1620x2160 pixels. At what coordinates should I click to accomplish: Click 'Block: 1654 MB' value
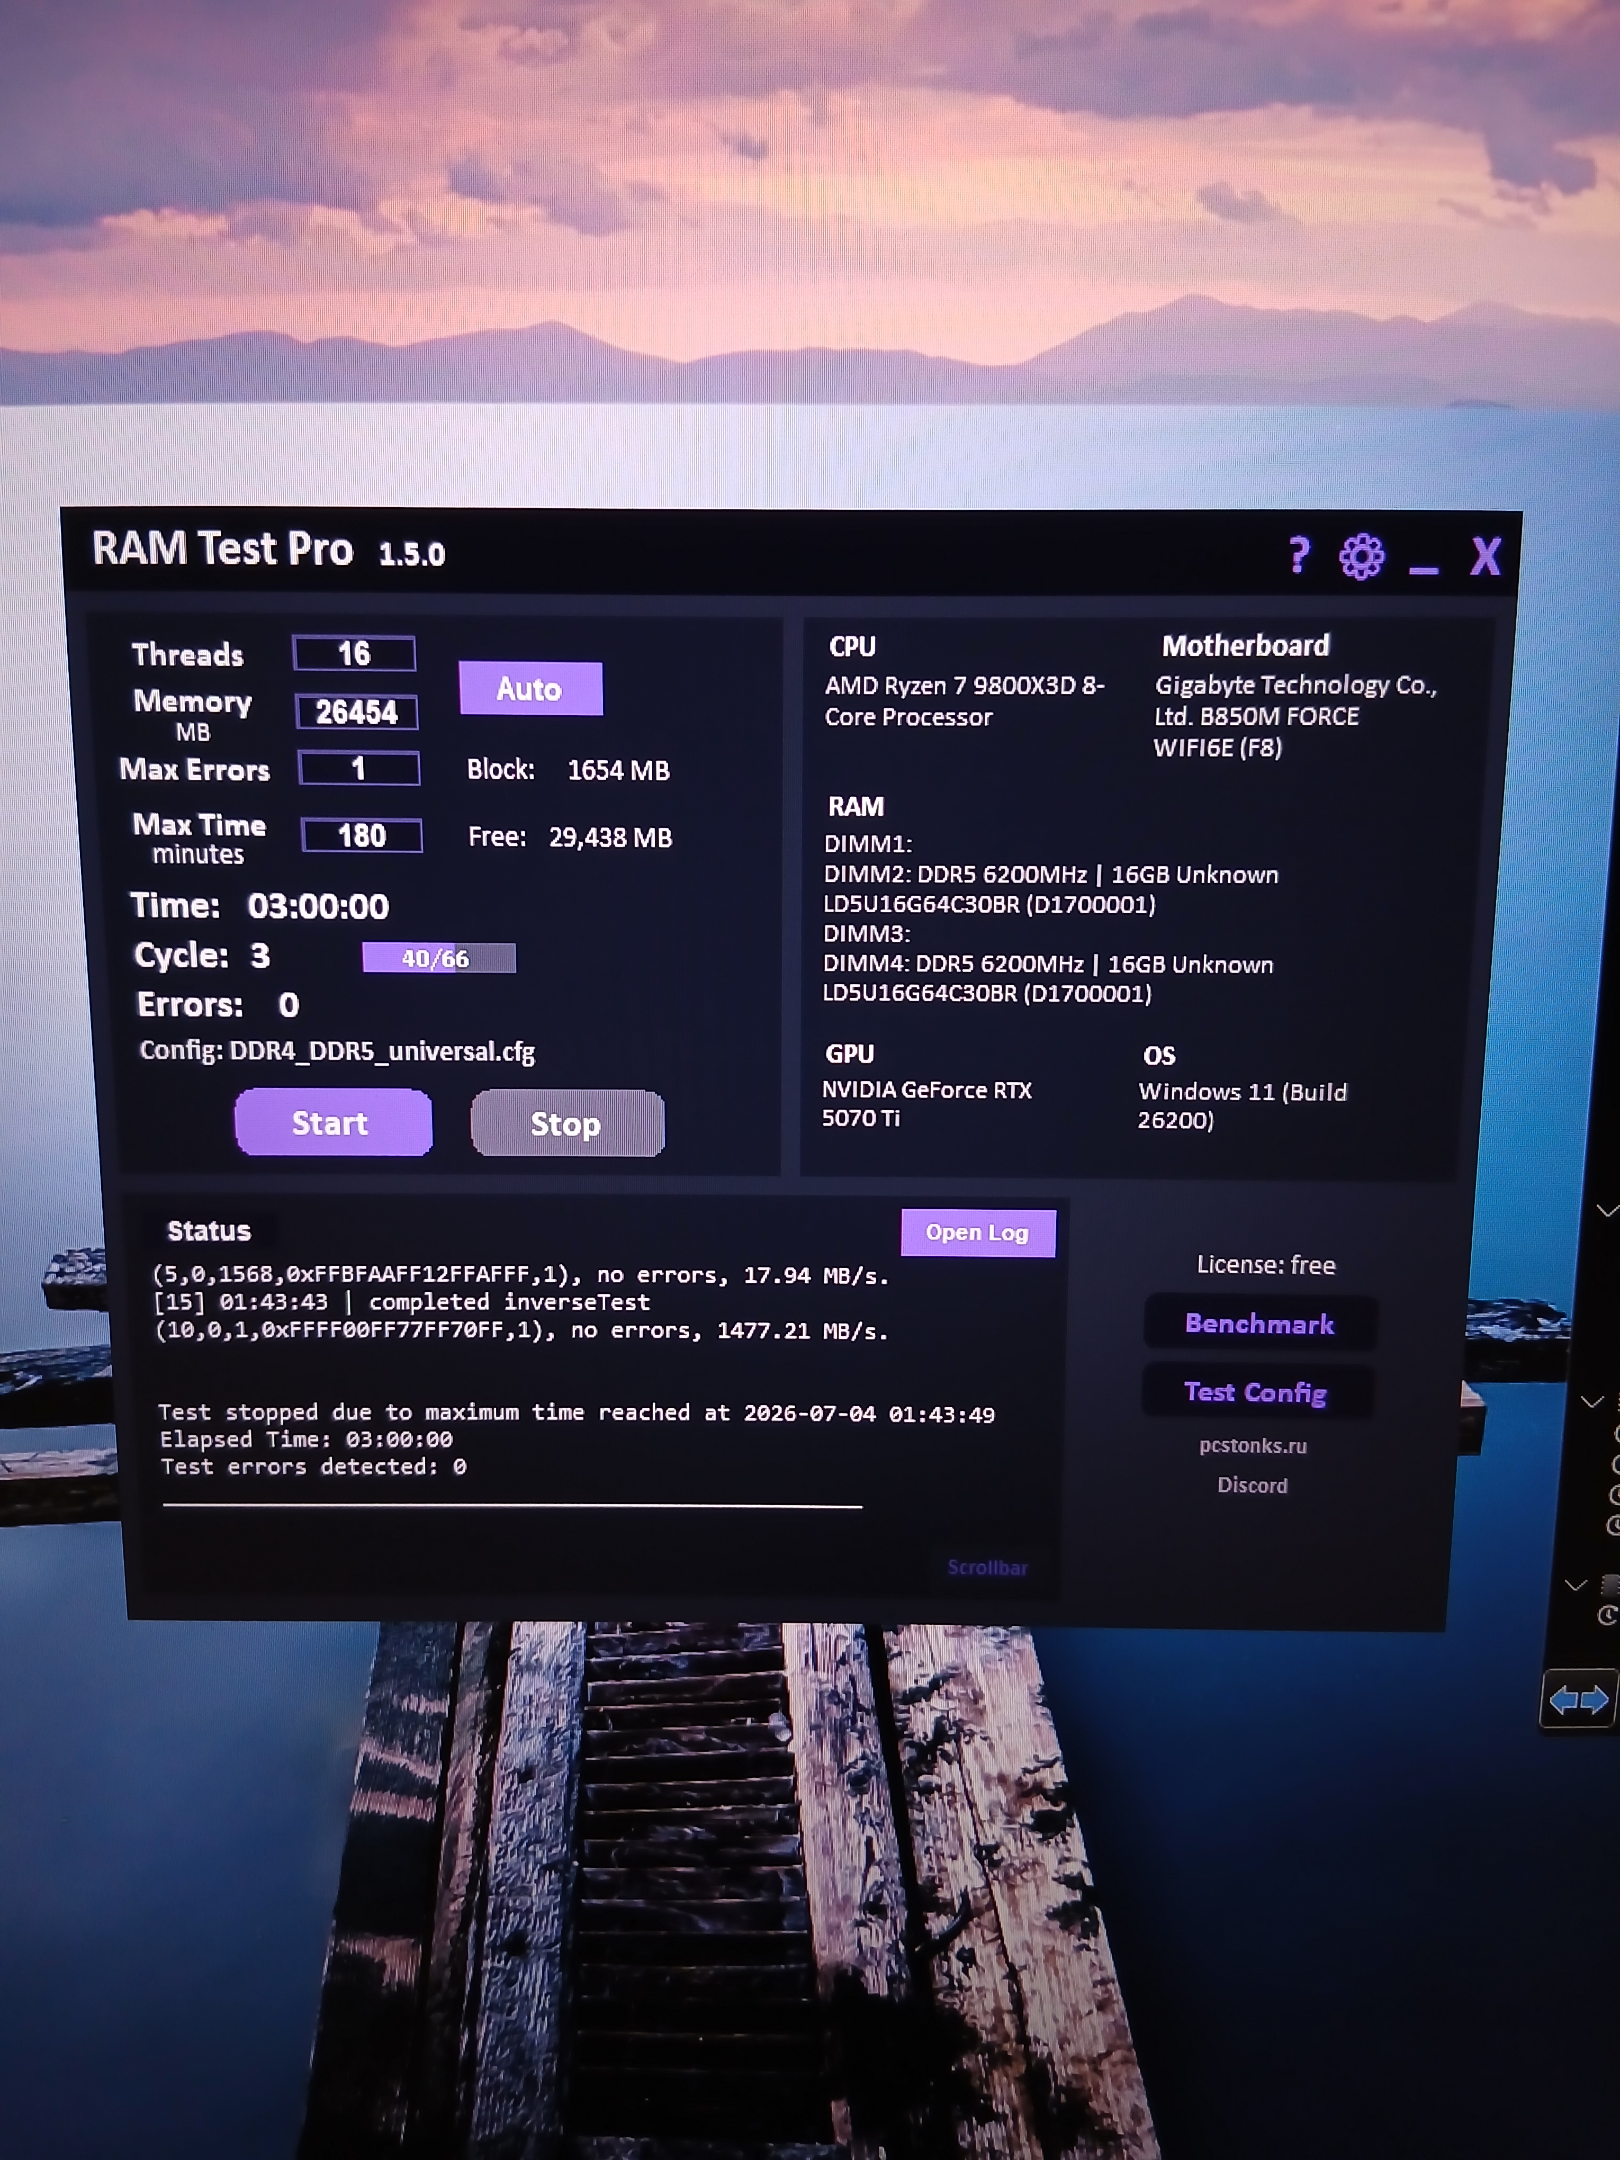pos(568,770)
